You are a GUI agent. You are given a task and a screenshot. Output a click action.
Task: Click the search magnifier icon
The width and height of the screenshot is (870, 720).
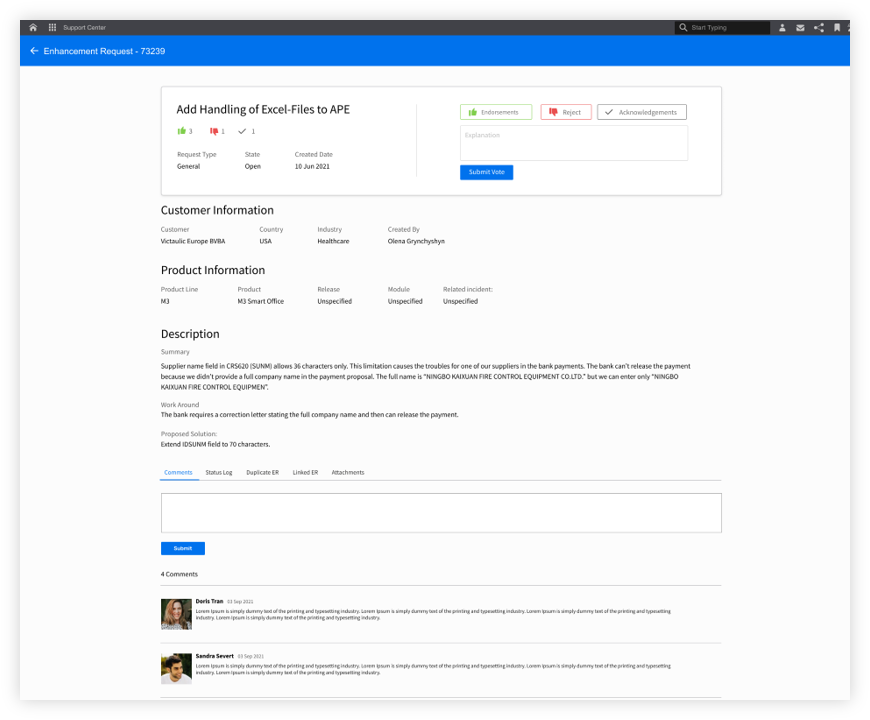click(x=683, y=27)
